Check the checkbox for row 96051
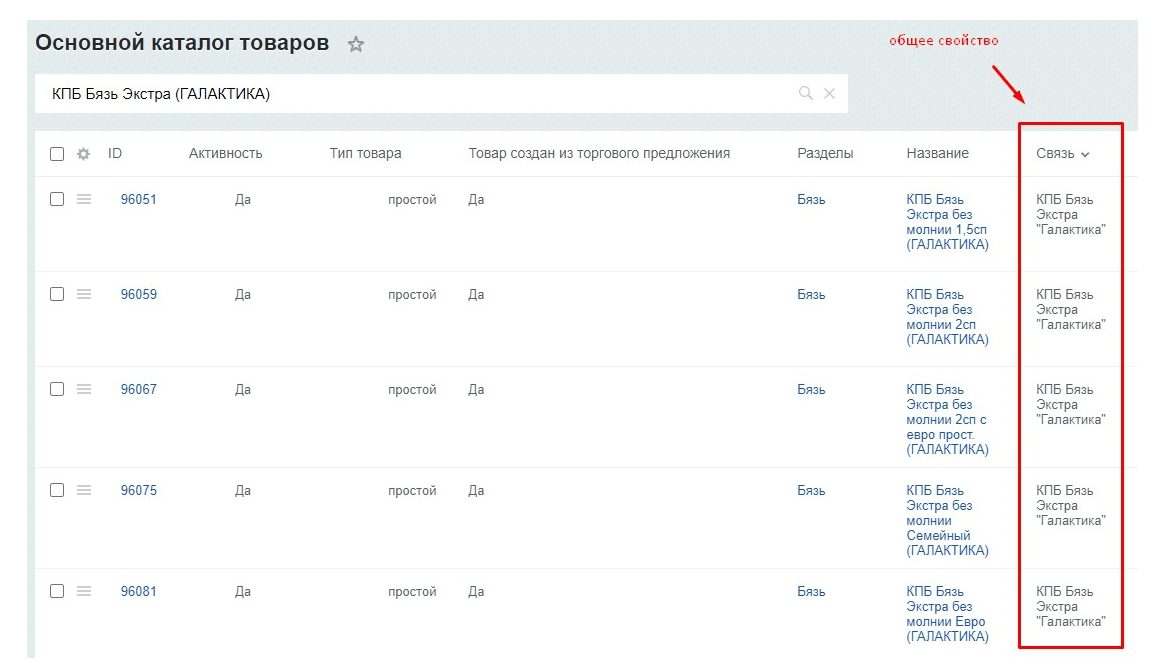1169x672 pixels. [x=57, y=199]
